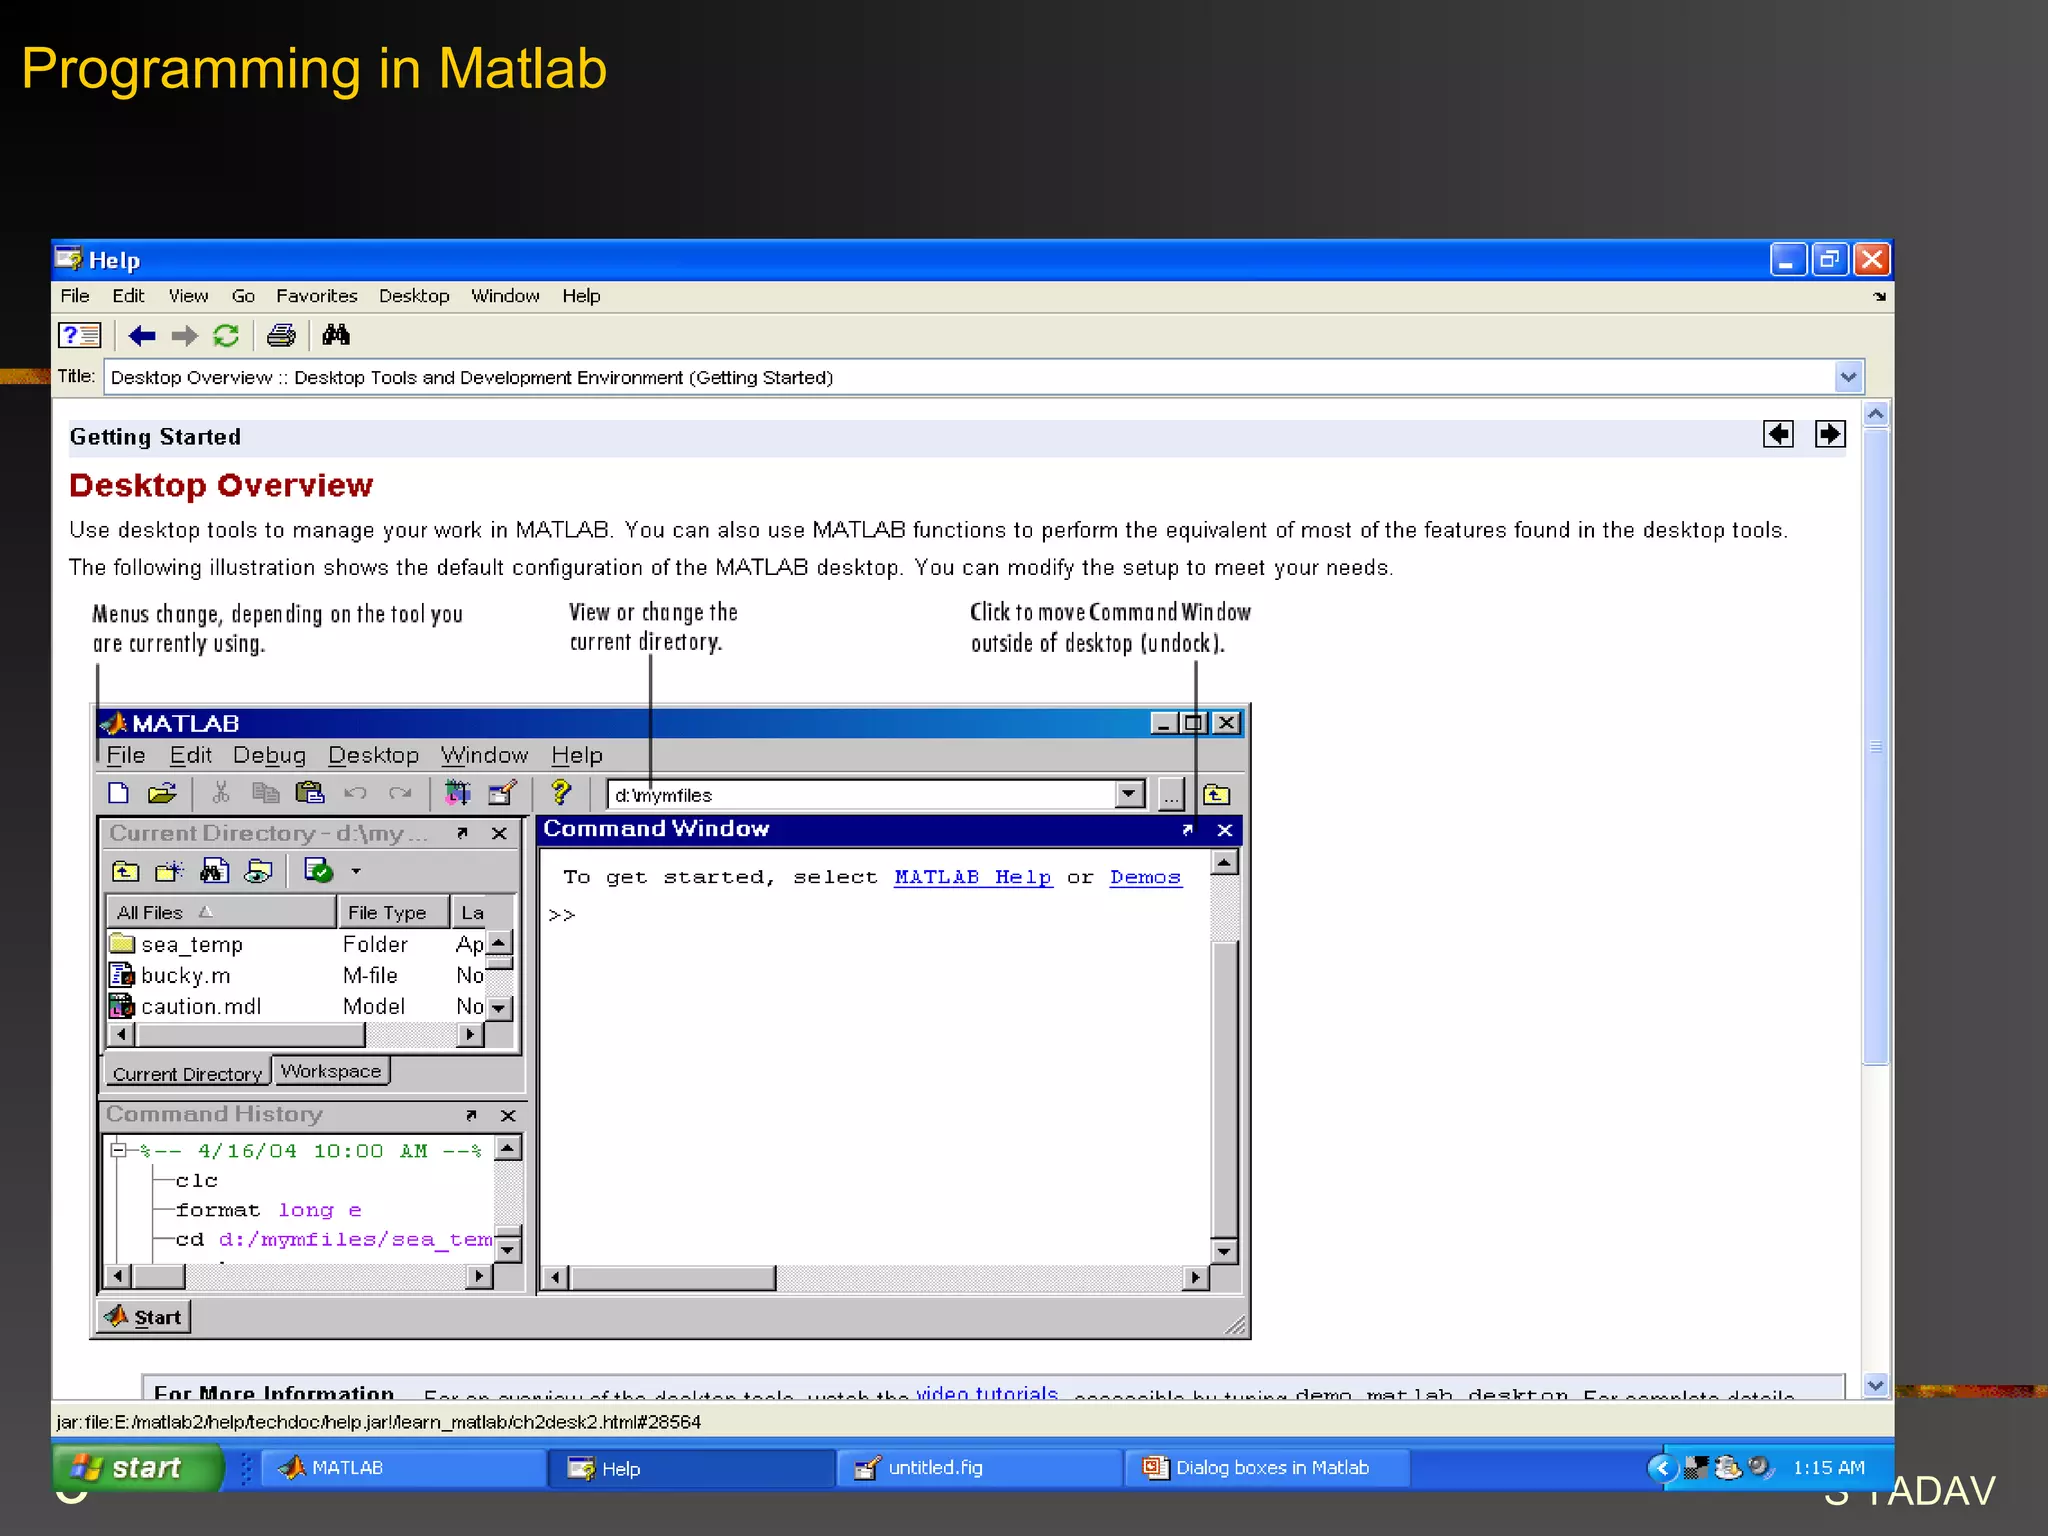Click the Redo icon in MATLAB toolbar

[x=400, y=794]
